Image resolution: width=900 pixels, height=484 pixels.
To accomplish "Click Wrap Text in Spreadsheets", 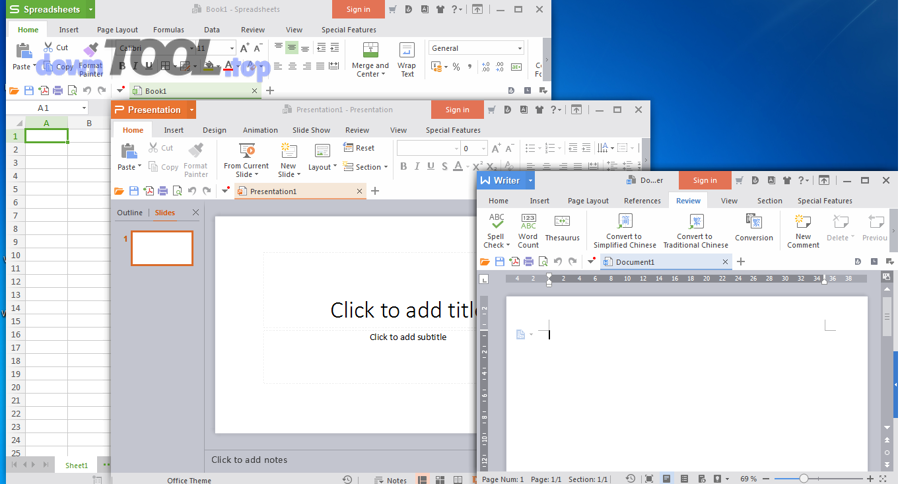I will (x=407, y=60).
